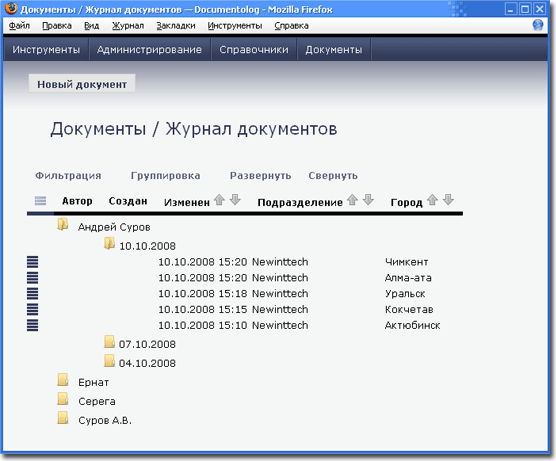Screen dimensions: 556x461
Task: Sort Подразделение column with down arrow
Action: click(x=368, y=200)
